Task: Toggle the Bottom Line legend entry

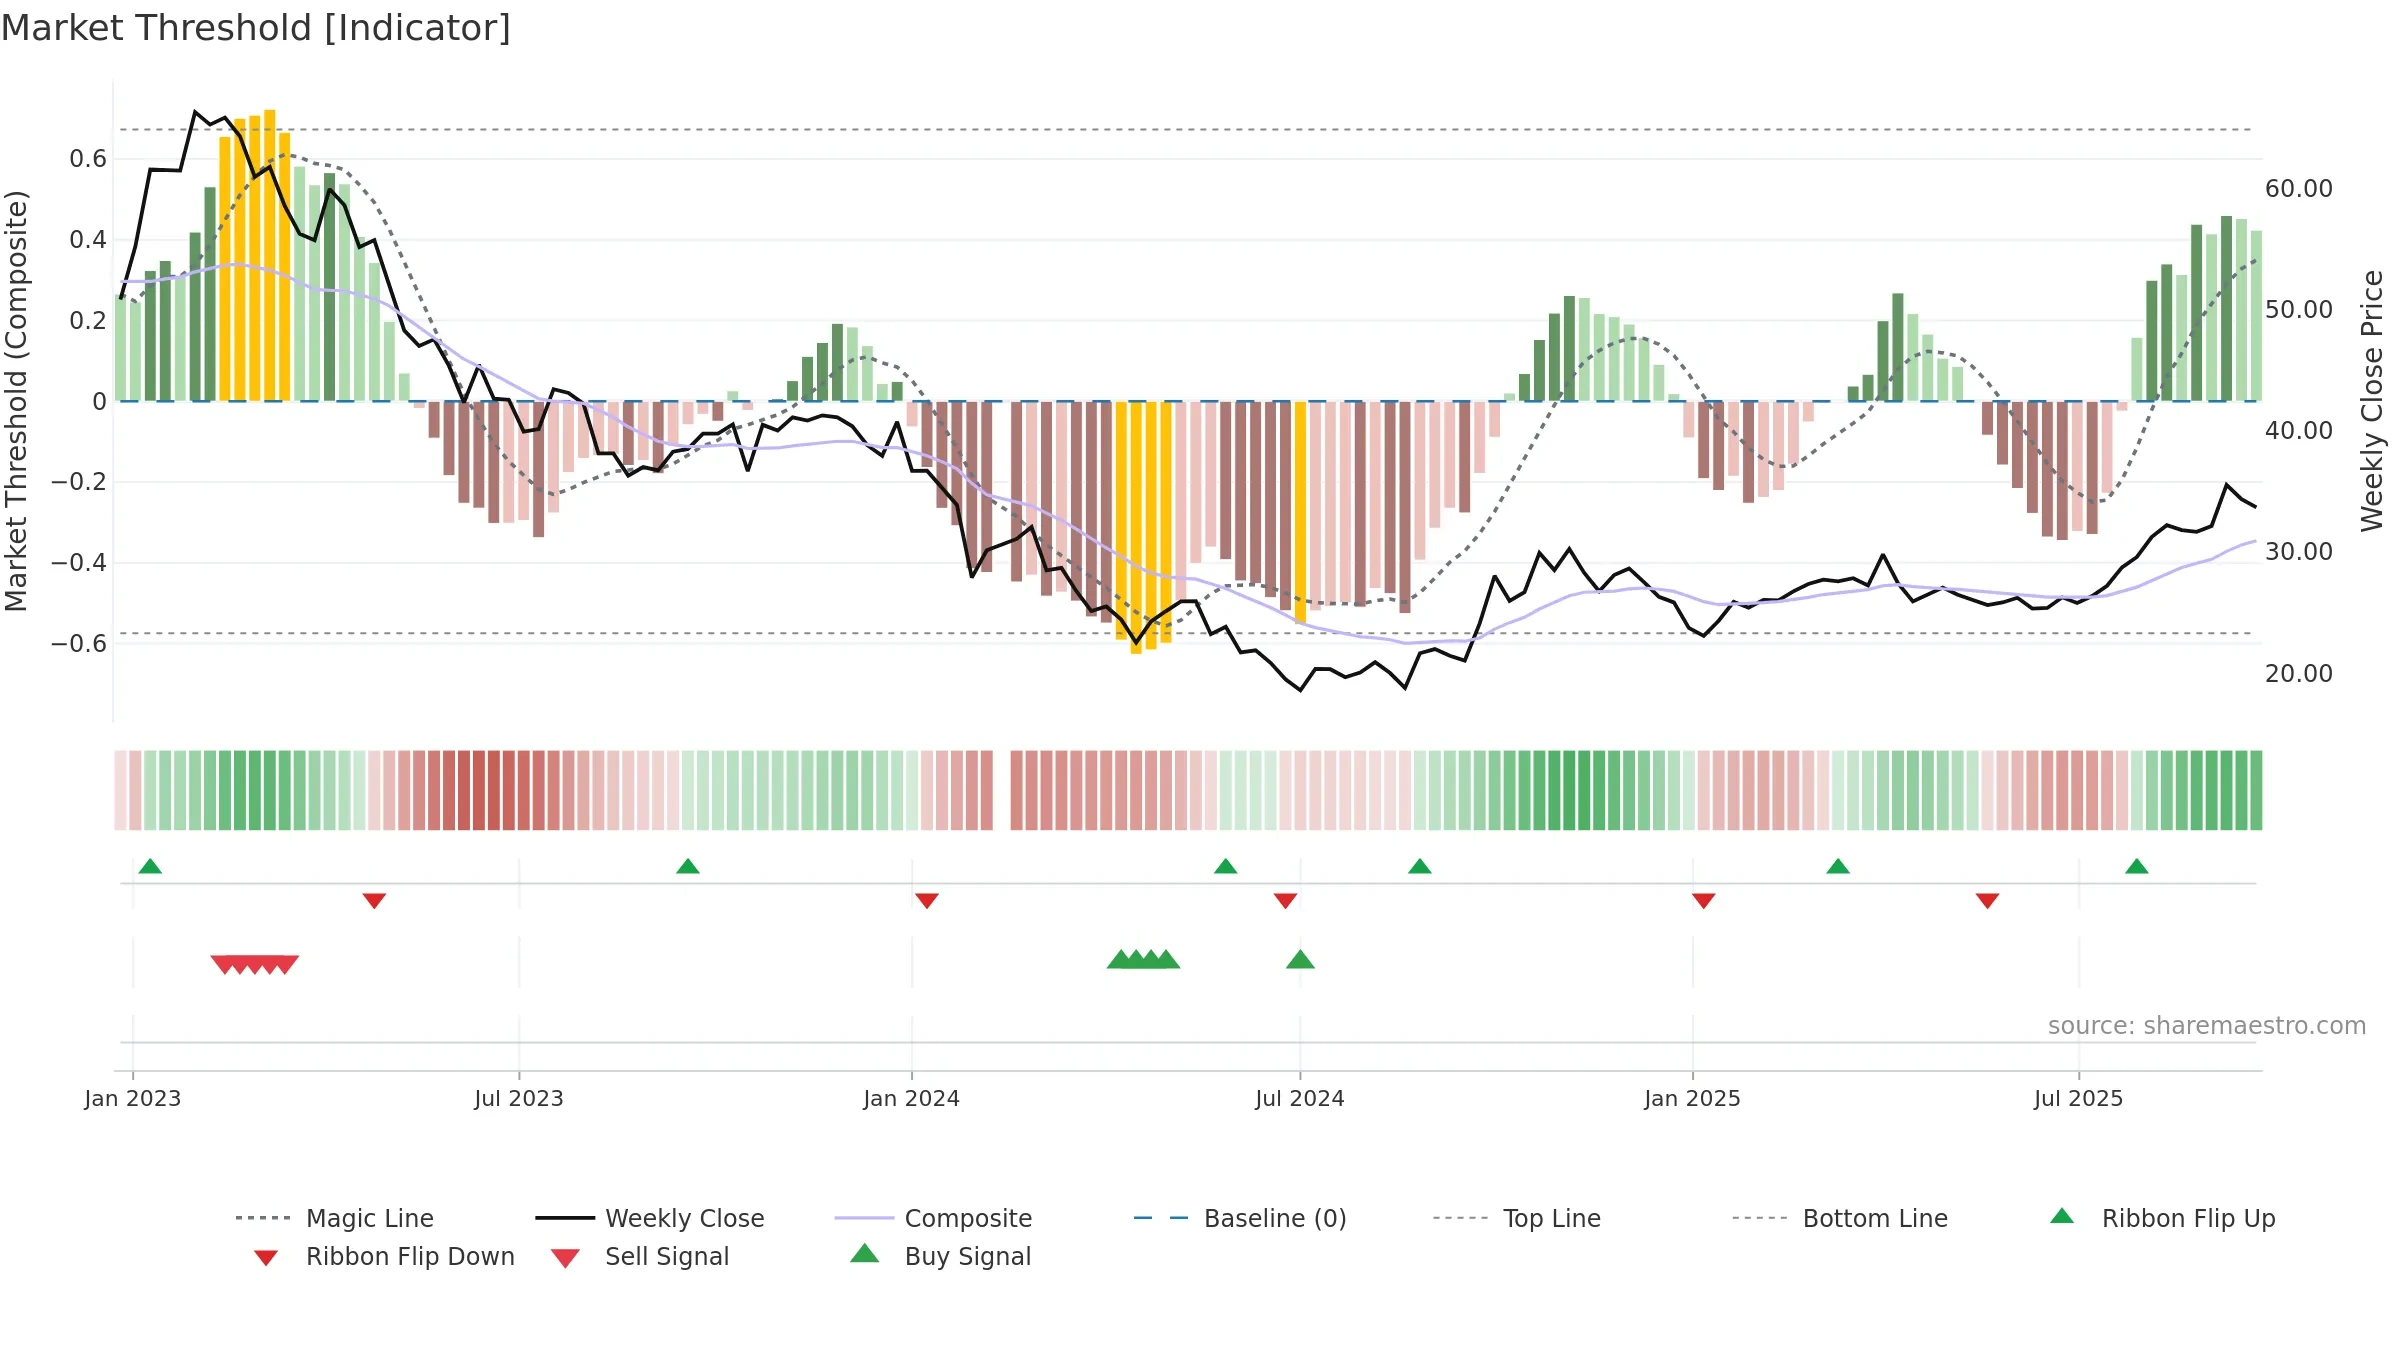Action: tap(1840, 1218)
